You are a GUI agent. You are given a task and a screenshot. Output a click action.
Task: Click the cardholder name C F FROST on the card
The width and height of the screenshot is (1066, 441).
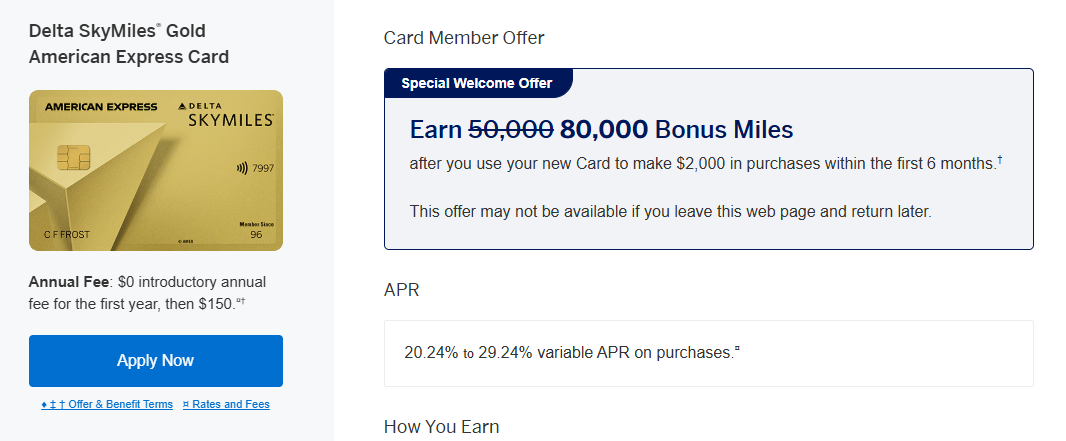[67, 236]
